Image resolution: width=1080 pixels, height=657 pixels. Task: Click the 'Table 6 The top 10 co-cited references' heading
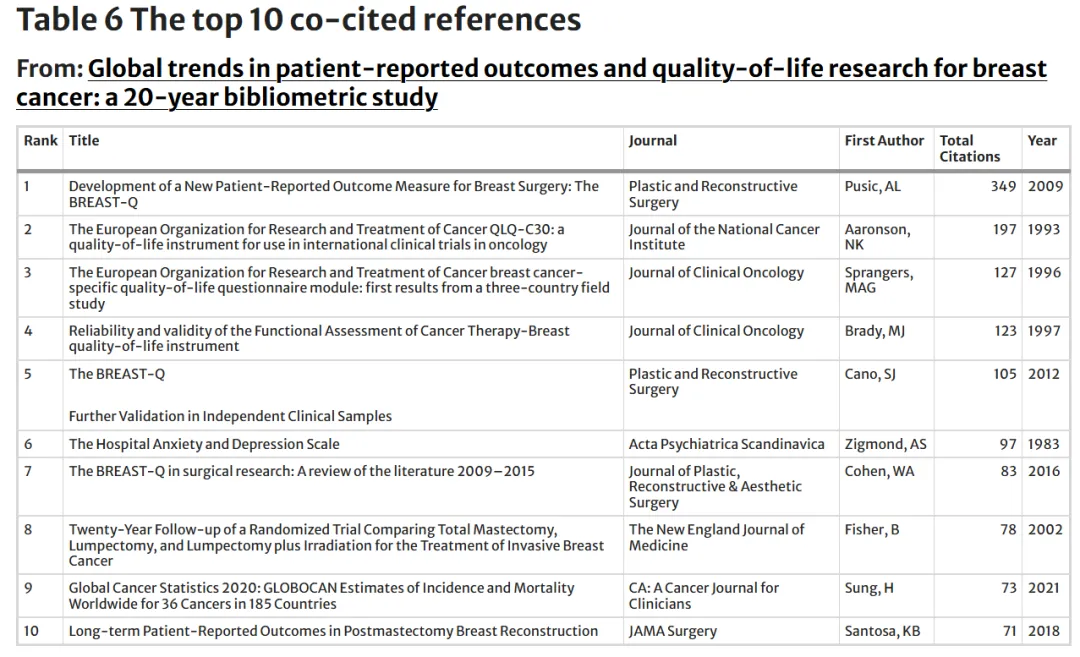(x=299, y=19)
